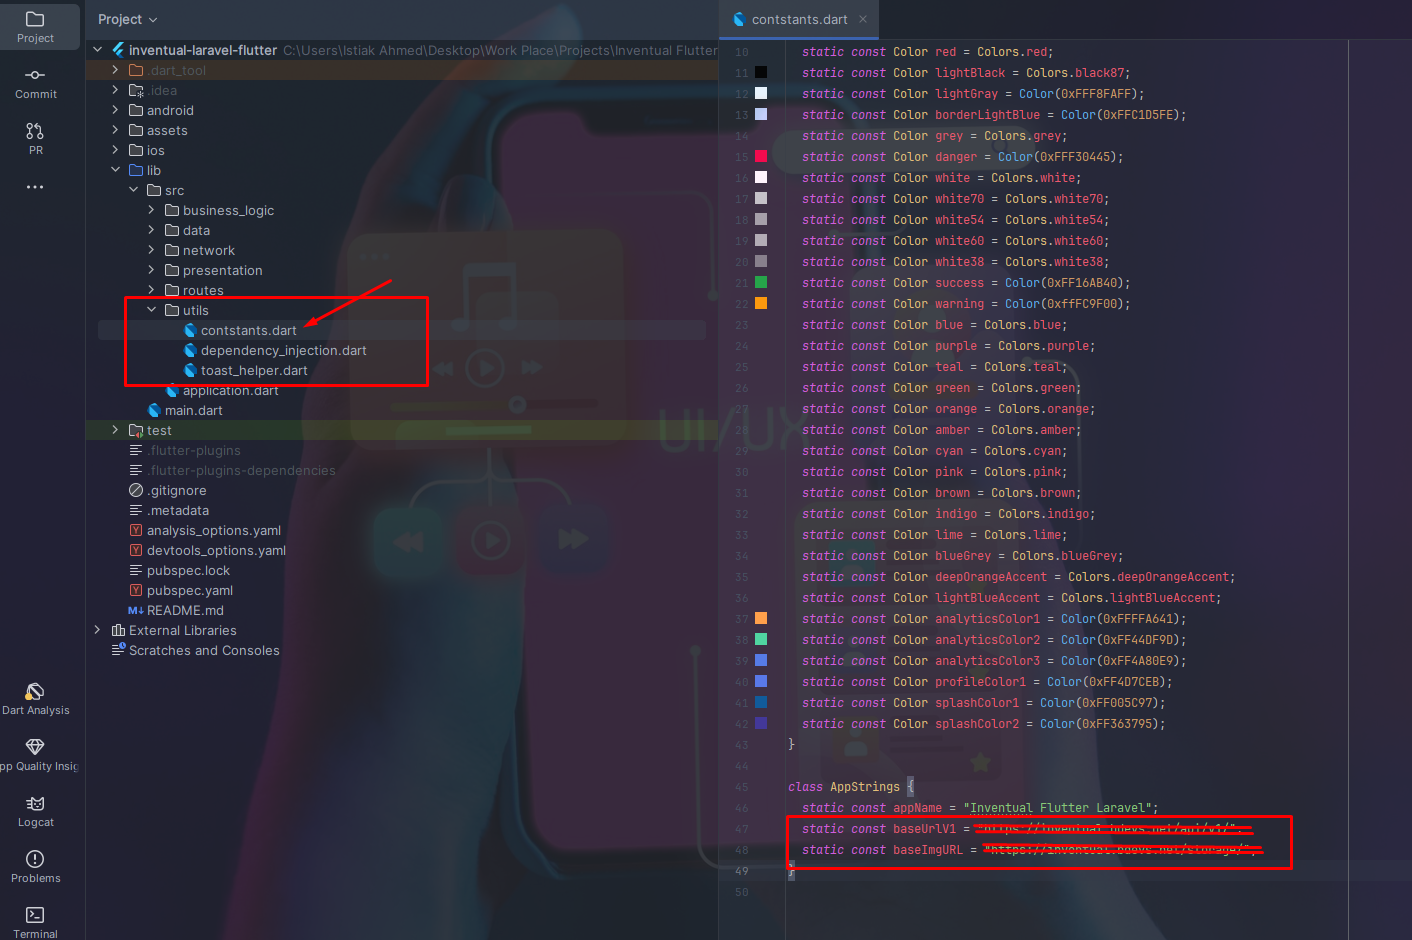Open the Commit tool window
1412x940 pixels.
point(35,82)
